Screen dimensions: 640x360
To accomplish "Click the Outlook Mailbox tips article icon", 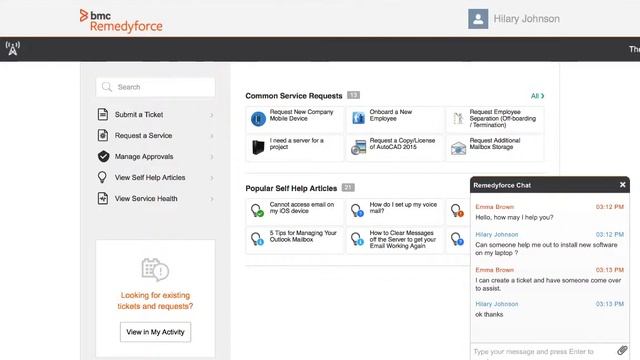I will pyautogui.click(x=257, y=239).
